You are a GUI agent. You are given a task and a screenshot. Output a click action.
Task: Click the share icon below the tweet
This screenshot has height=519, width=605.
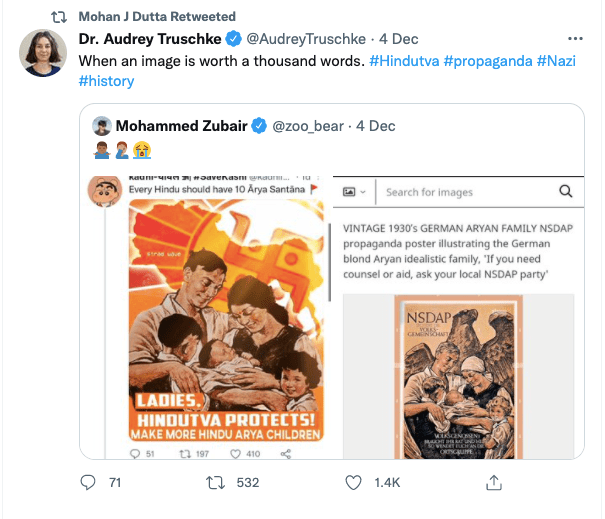point(493,482)
